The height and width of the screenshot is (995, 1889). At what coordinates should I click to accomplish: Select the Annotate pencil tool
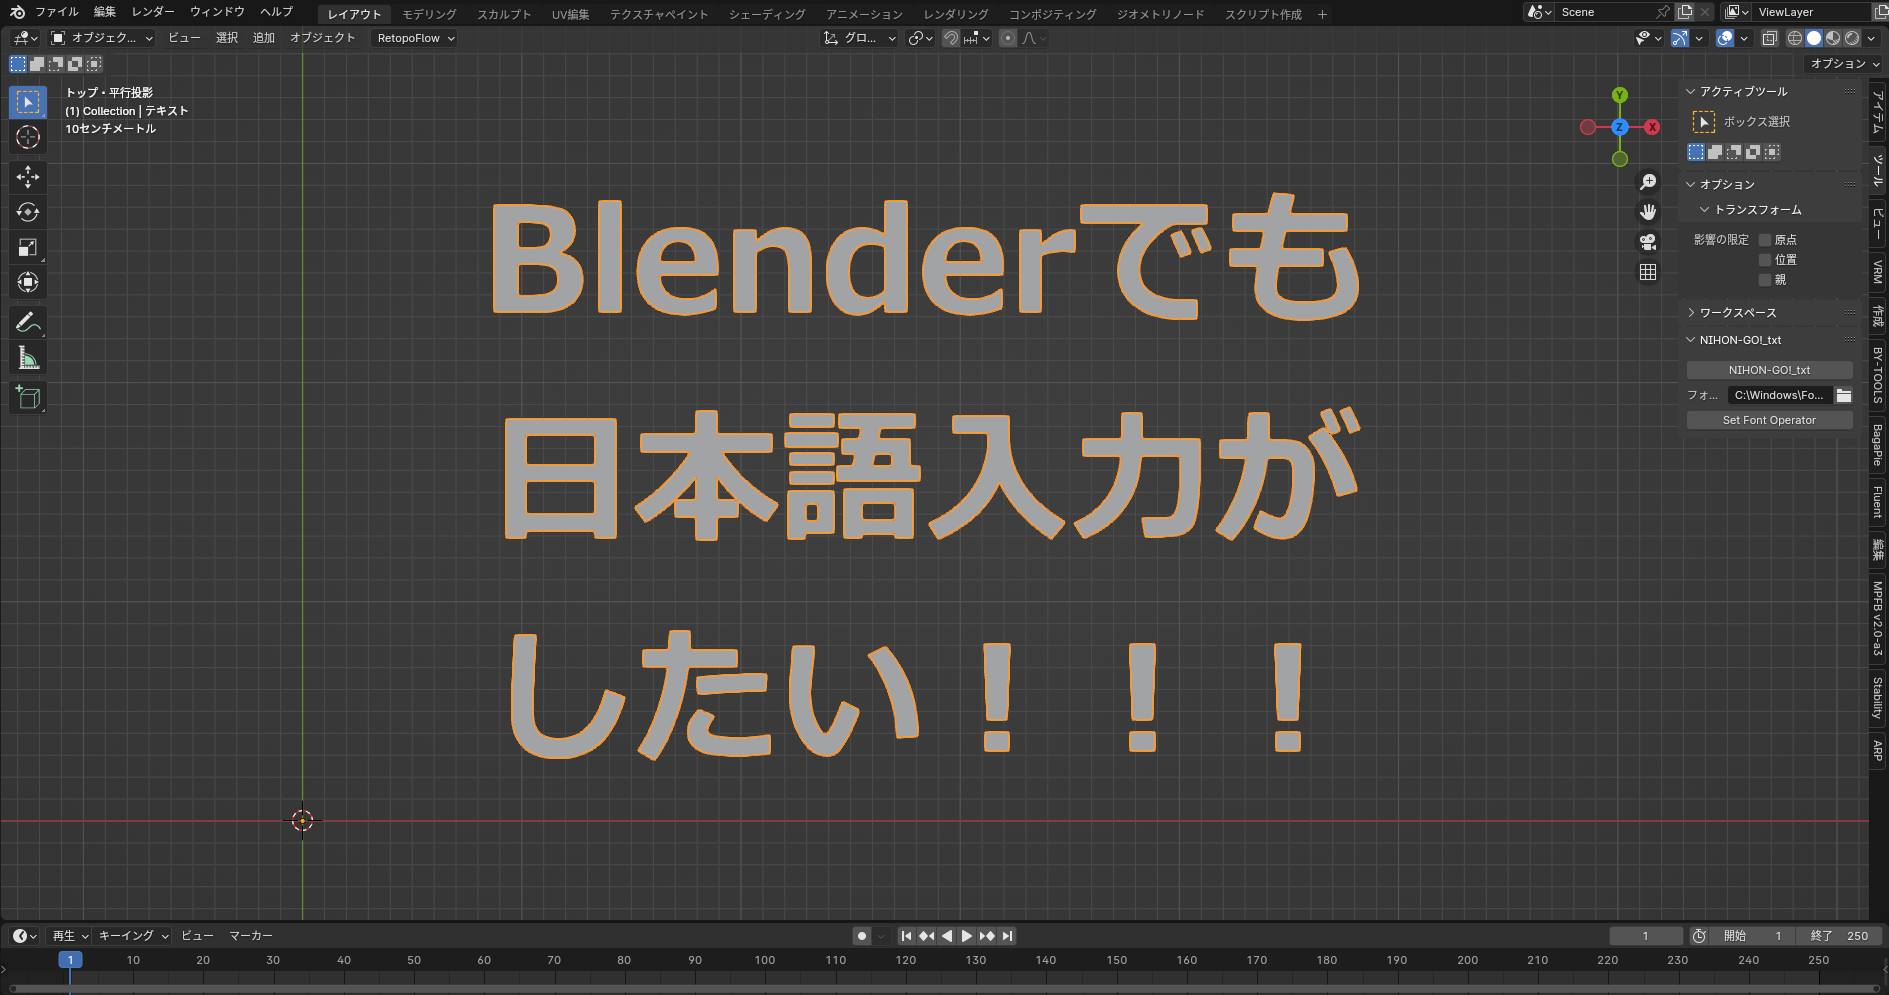coord(28,322)
